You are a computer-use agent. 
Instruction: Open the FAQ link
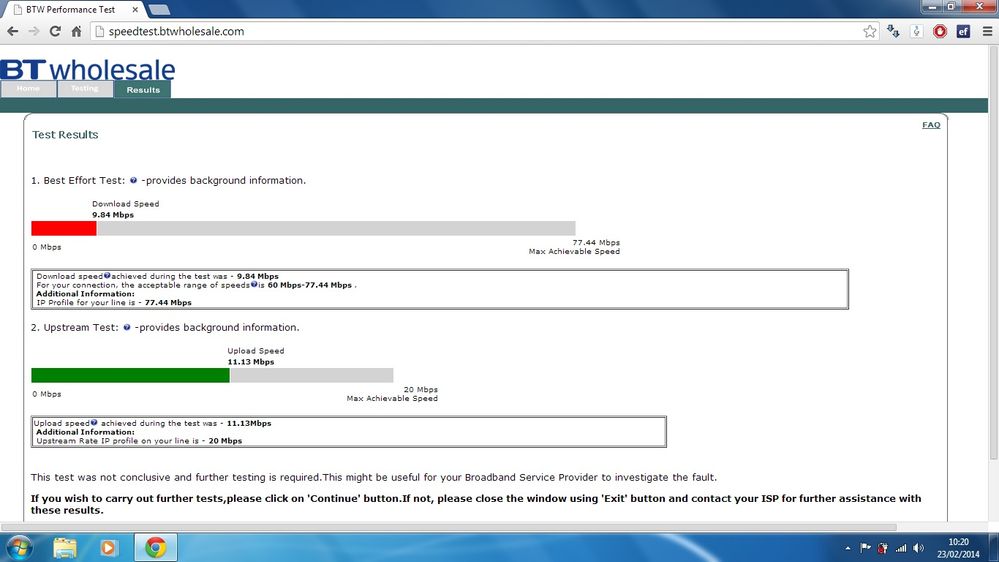pos(931,125)
